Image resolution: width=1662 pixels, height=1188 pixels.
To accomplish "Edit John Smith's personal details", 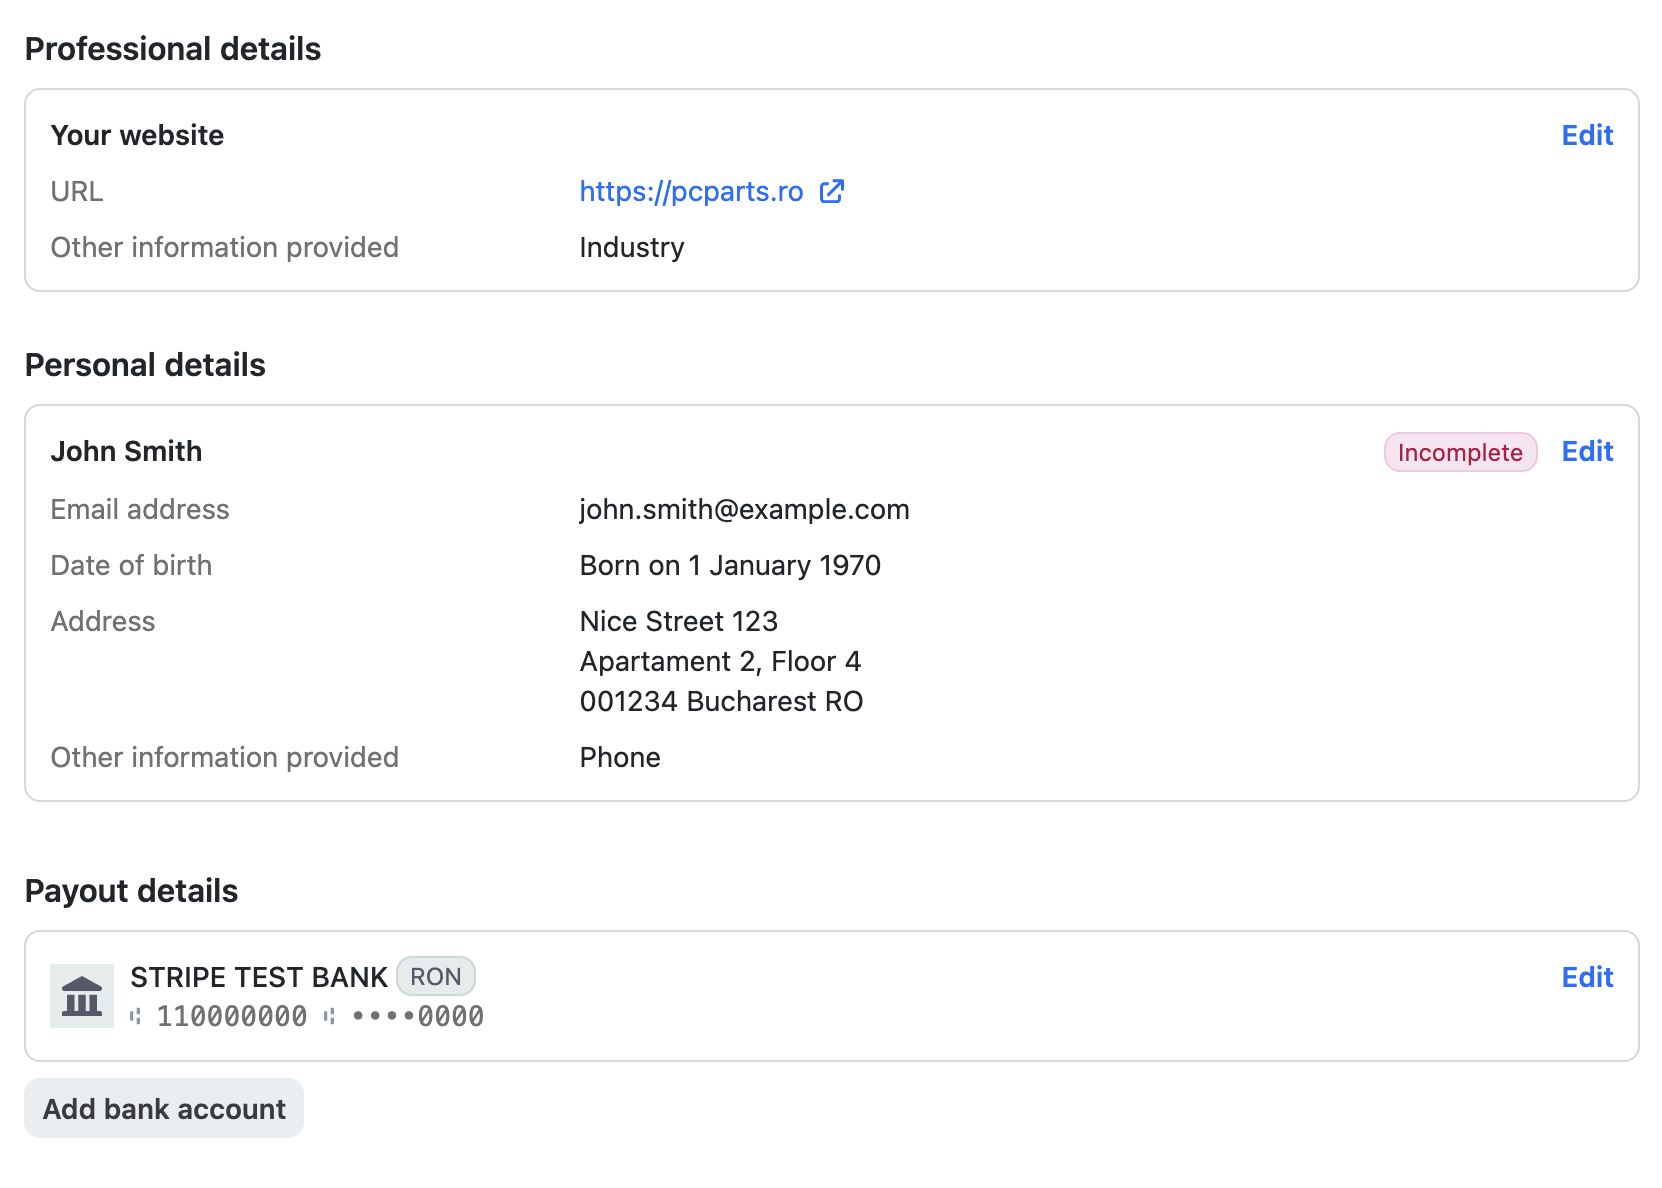I will coord(1587,451).
